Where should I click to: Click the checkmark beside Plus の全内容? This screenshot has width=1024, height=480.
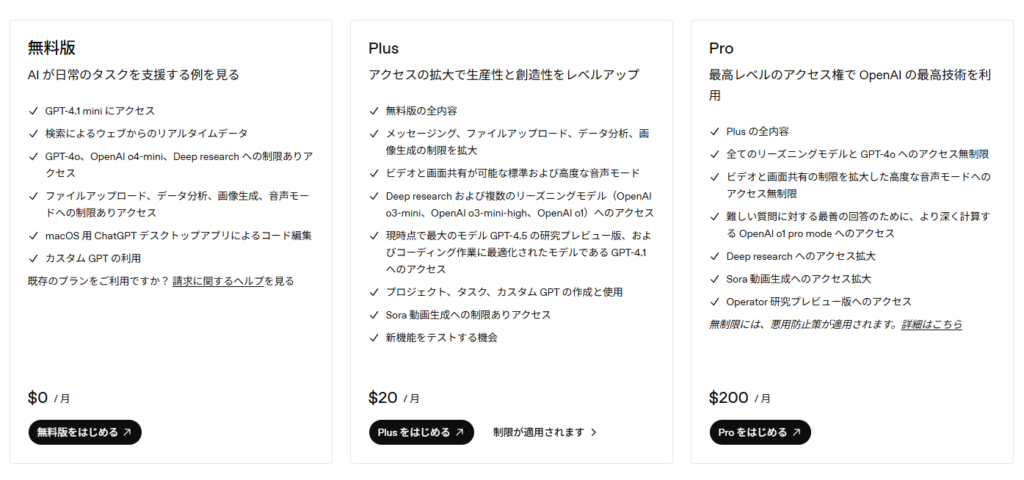(714, 131)
